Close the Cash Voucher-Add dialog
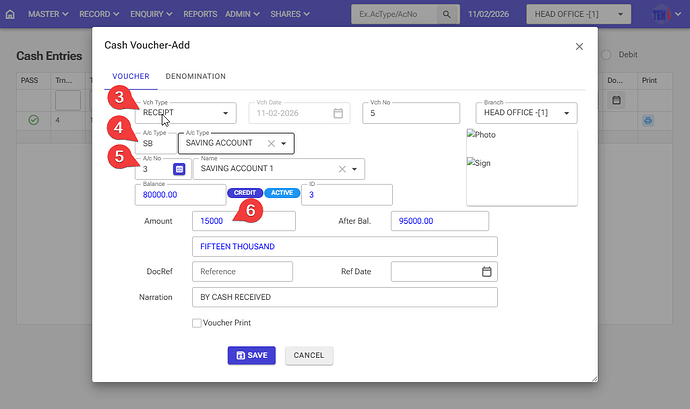 click(579, 46)
